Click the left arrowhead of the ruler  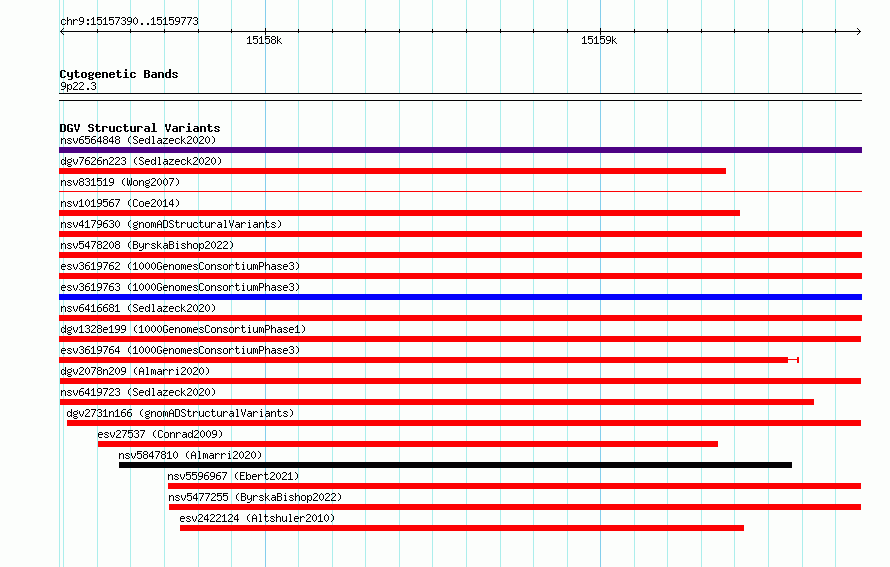[x=62, y=31]
